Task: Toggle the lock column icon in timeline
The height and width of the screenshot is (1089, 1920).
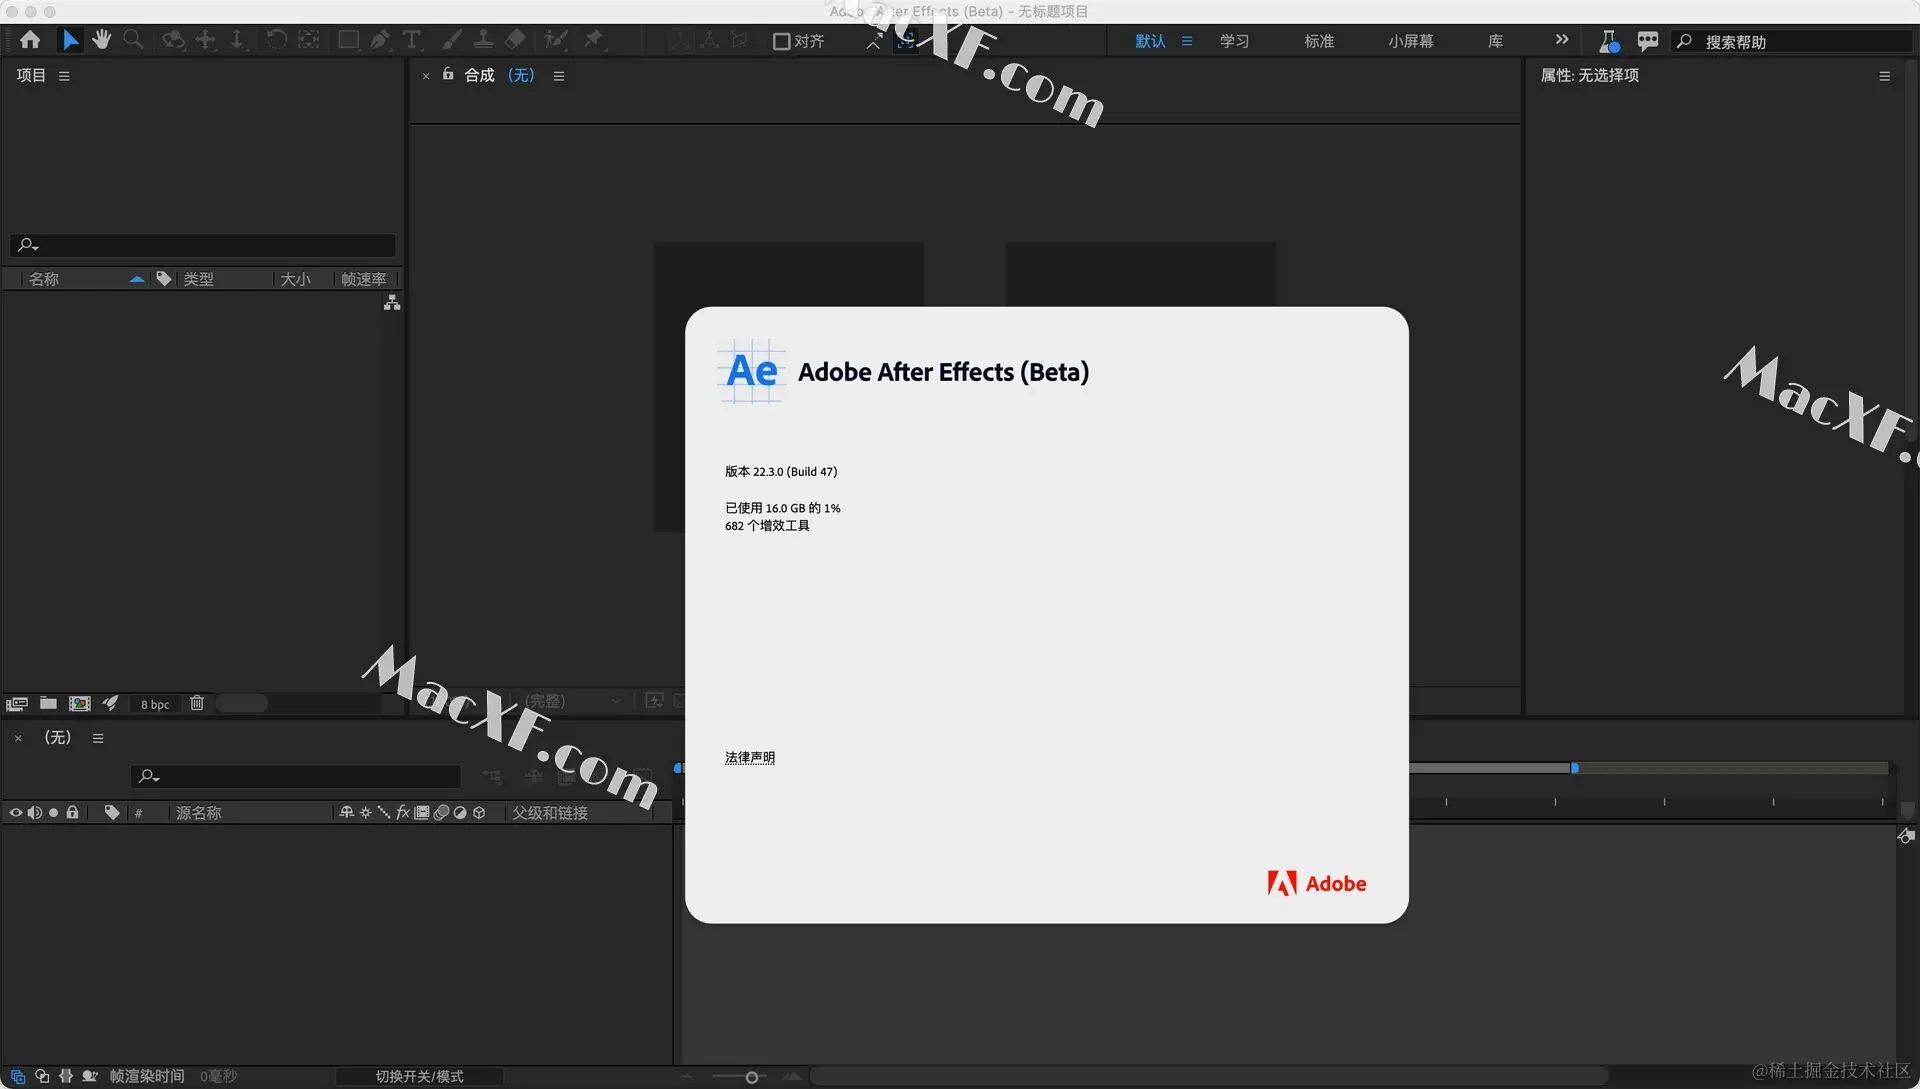Action: [x=72, y=813]
